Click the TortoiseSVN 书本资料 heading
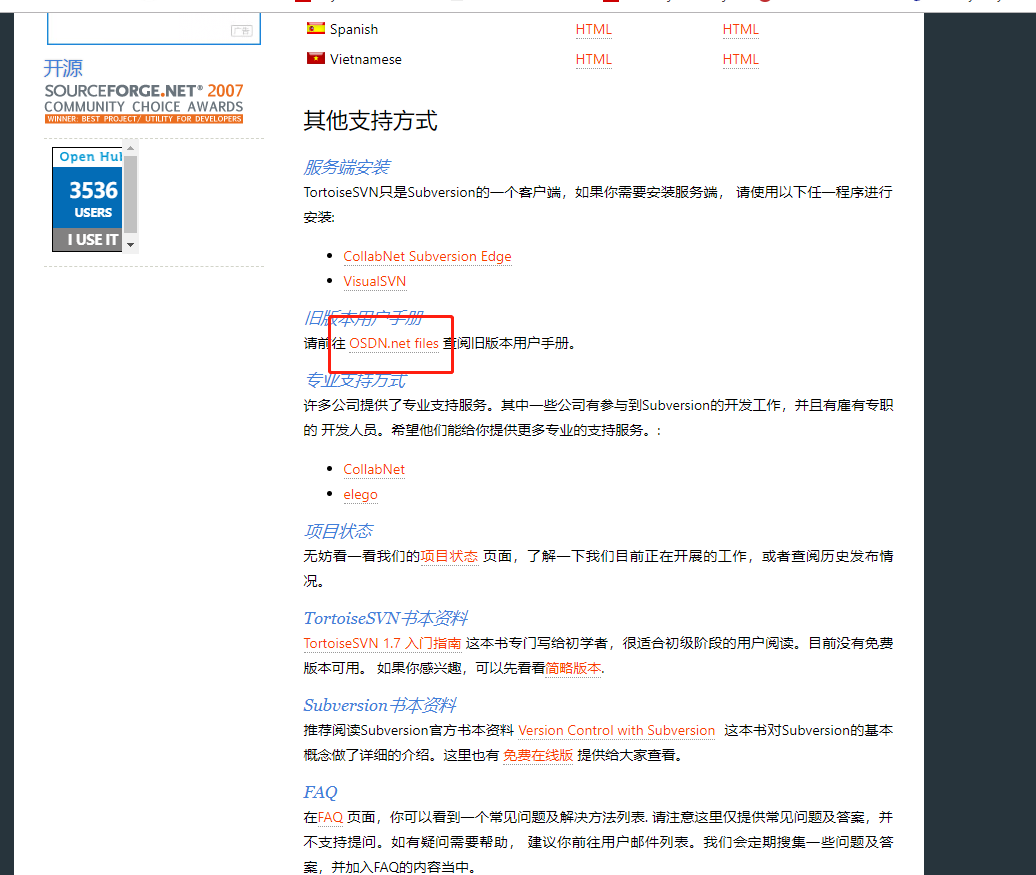 [386, 619]
